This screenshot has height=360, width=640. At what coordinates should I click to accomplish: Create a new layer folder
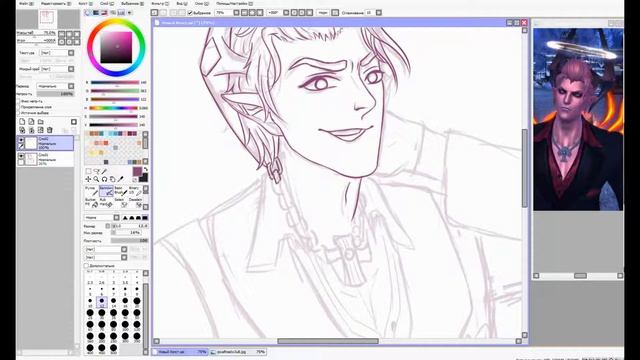click(x=41, y=122)
